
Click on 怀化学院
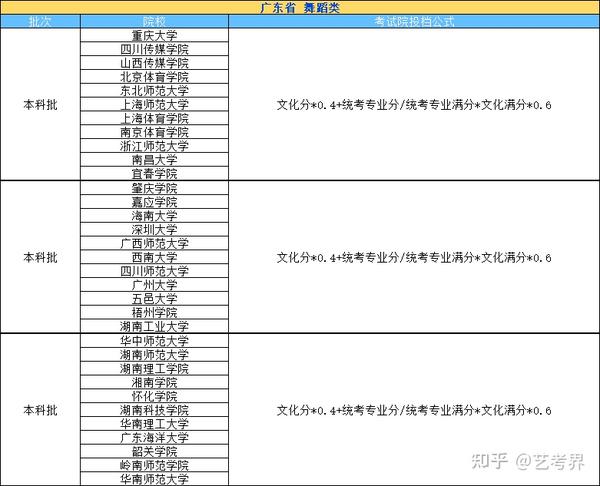[154, 396]
